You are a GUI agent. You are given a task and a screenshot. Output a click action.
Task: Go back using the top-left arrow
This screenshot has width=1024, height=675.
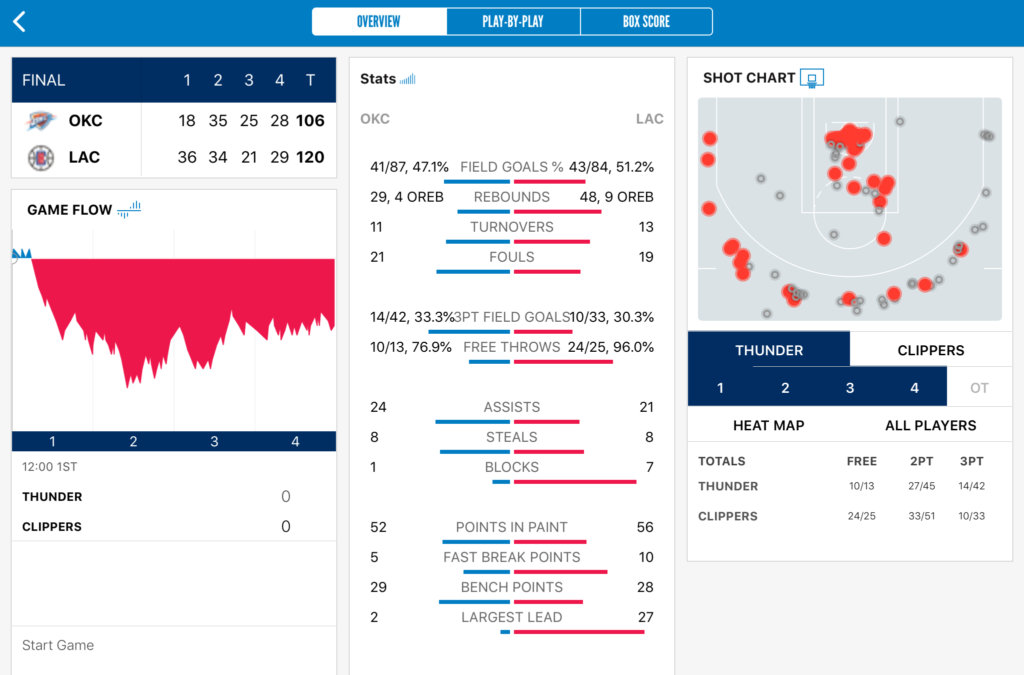tap(20, 22)
